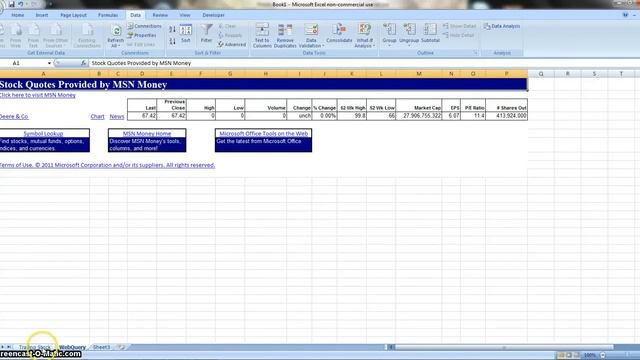Open the Deere & Co link

click(14, 116)
